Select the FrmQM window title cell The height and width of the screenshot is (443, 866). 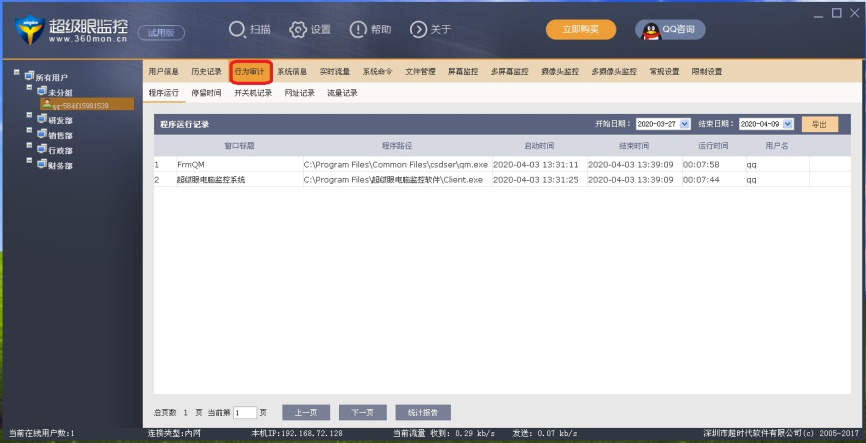pos(240,165)
